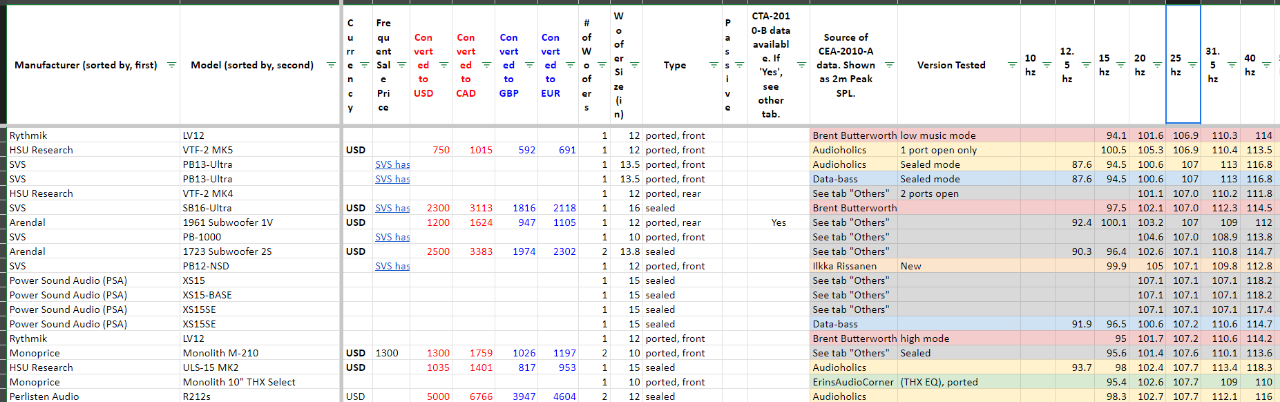Image resolution: width=1280 pixels, height=402 pixels.
Task: Select the '1 port open only' cell
Action: click(957, 150)
